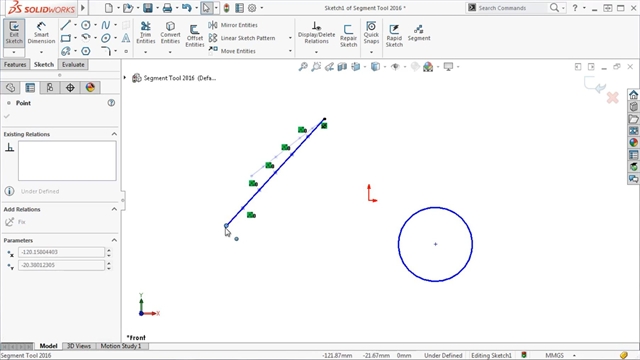
Task: Click the X coordinate parameter field
Action: (61, 252)
